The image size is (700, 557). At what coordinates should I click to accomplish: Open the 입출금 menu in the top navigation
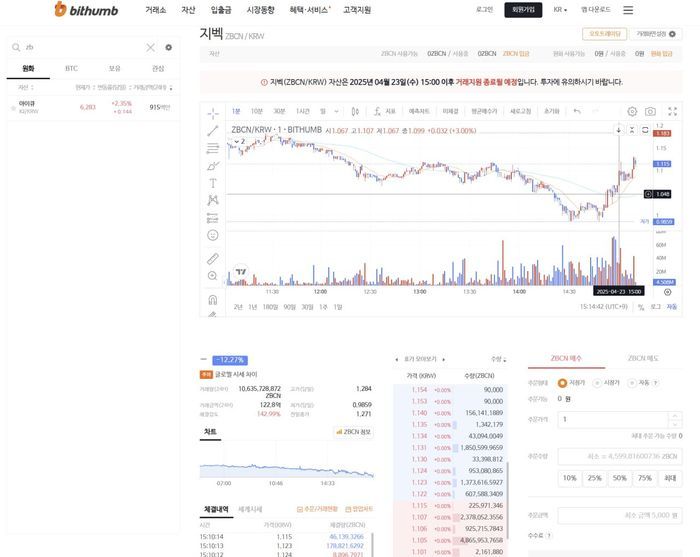(x=221, y=10)
